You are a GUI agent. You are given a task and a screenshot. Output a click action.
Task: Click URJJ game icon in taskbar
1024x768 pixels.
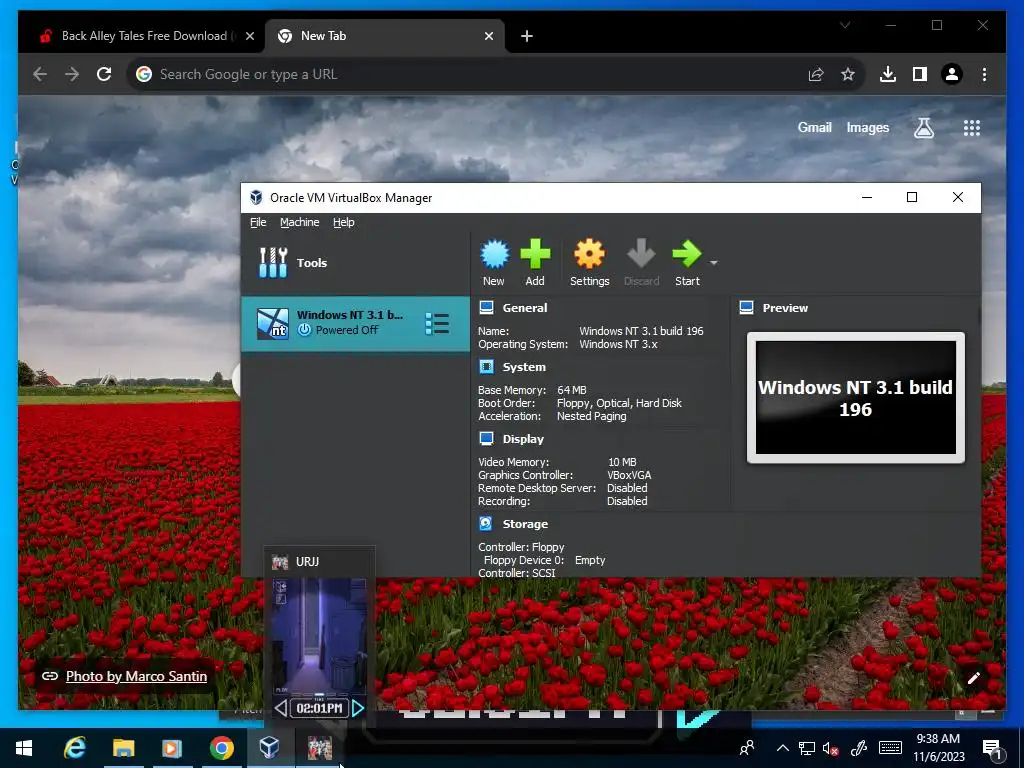click(319, 747)
